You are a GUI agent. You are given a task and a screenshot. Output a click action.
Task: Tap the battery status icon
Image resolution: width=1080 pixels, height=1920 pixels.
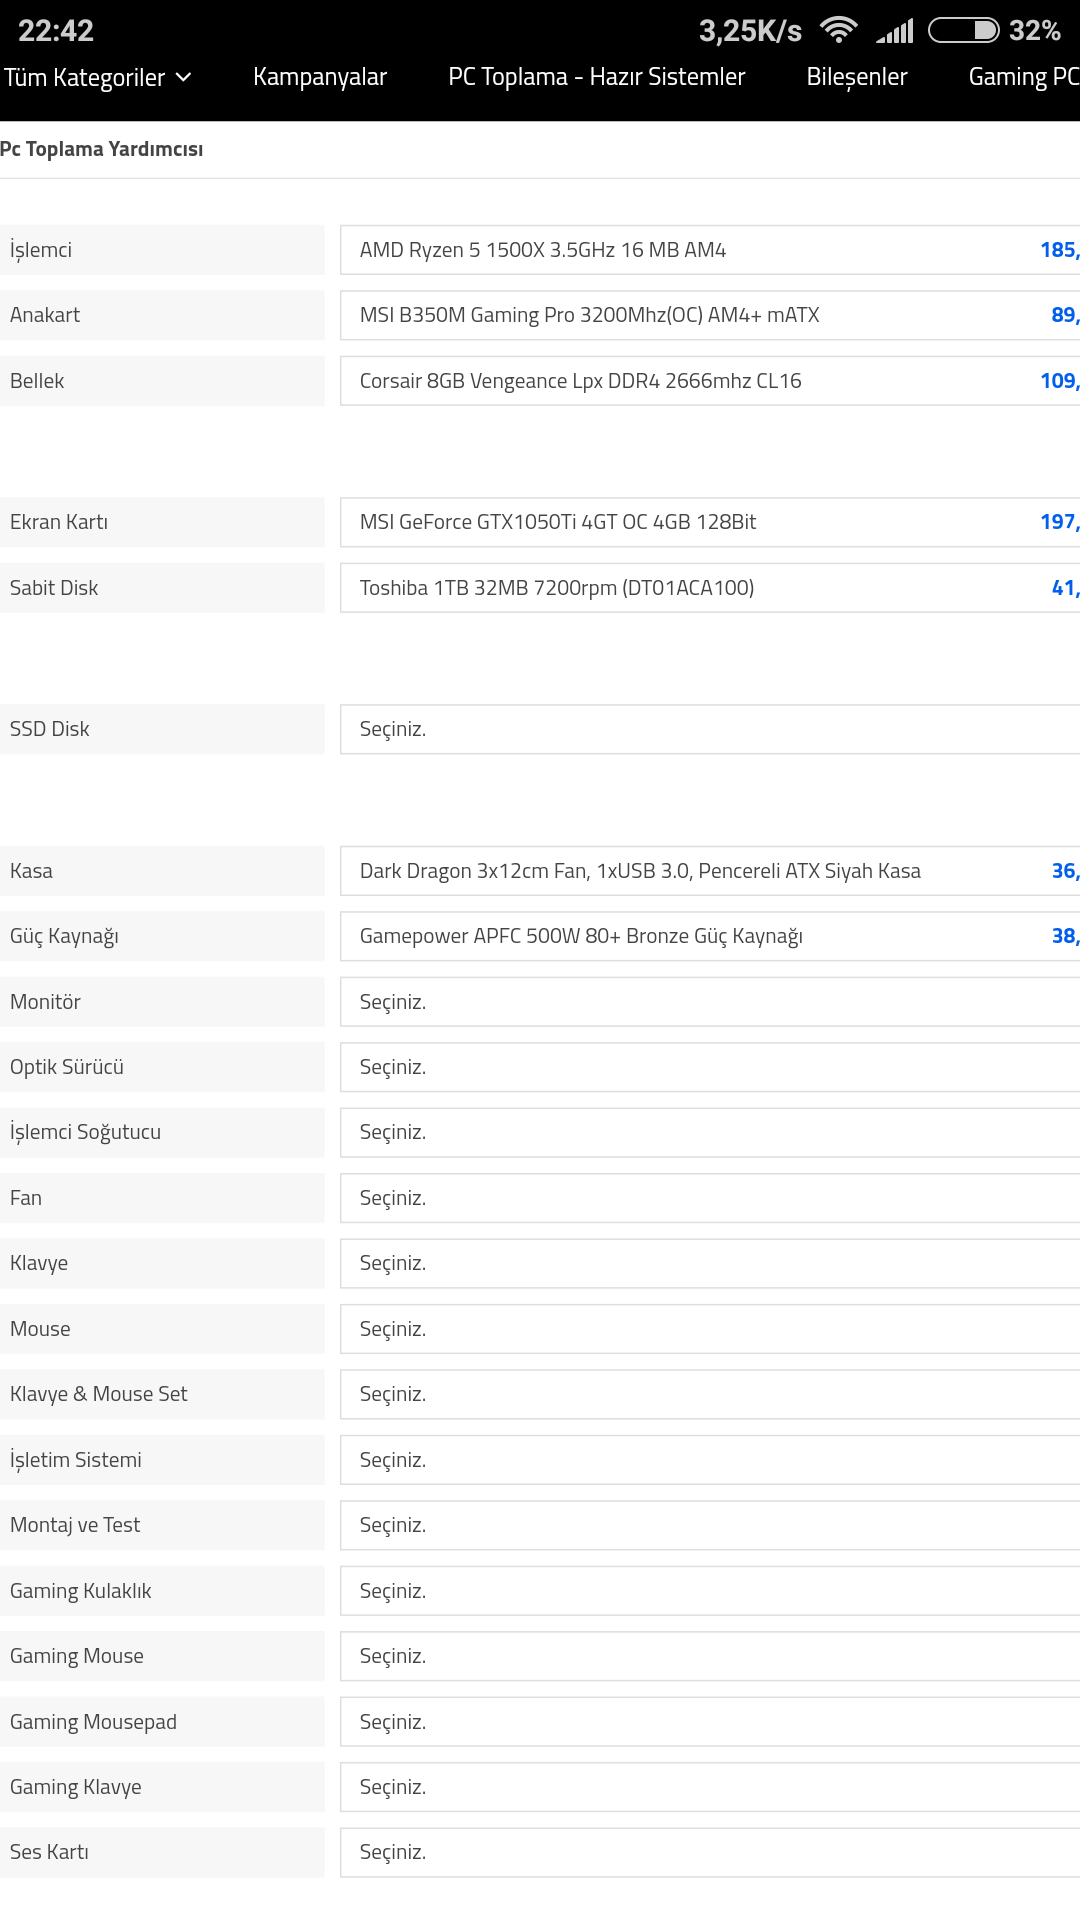point(963,30)
